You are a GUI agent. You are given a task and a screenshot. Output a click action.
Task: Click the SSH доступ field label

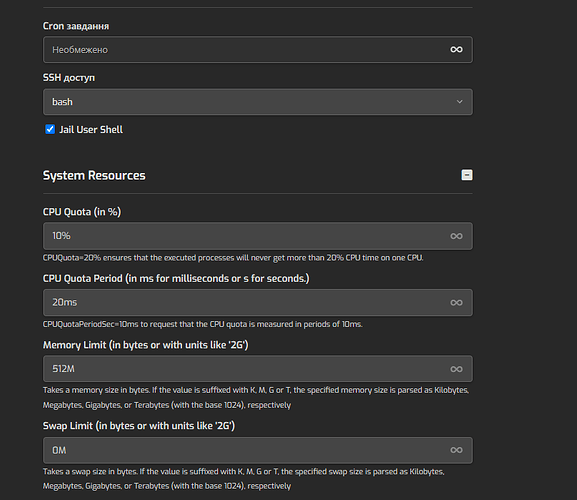[x=69, y=78]
